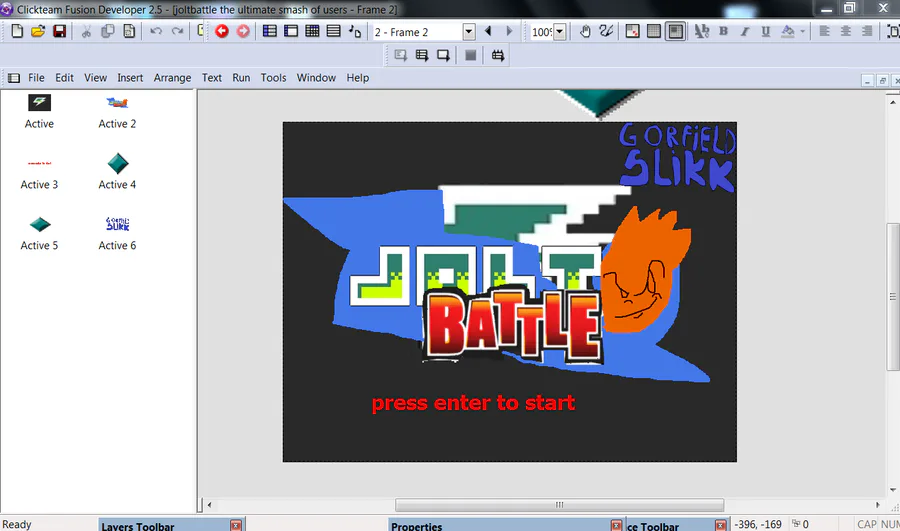This screenshot has width=900, height=531.
Task: Open the Tools menu
Action: [273, 77]
